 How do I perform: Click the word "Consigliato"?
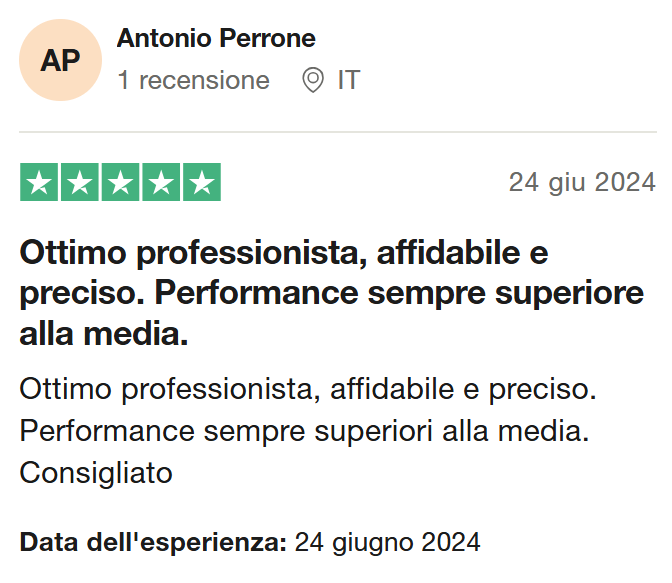click(96, 472)
